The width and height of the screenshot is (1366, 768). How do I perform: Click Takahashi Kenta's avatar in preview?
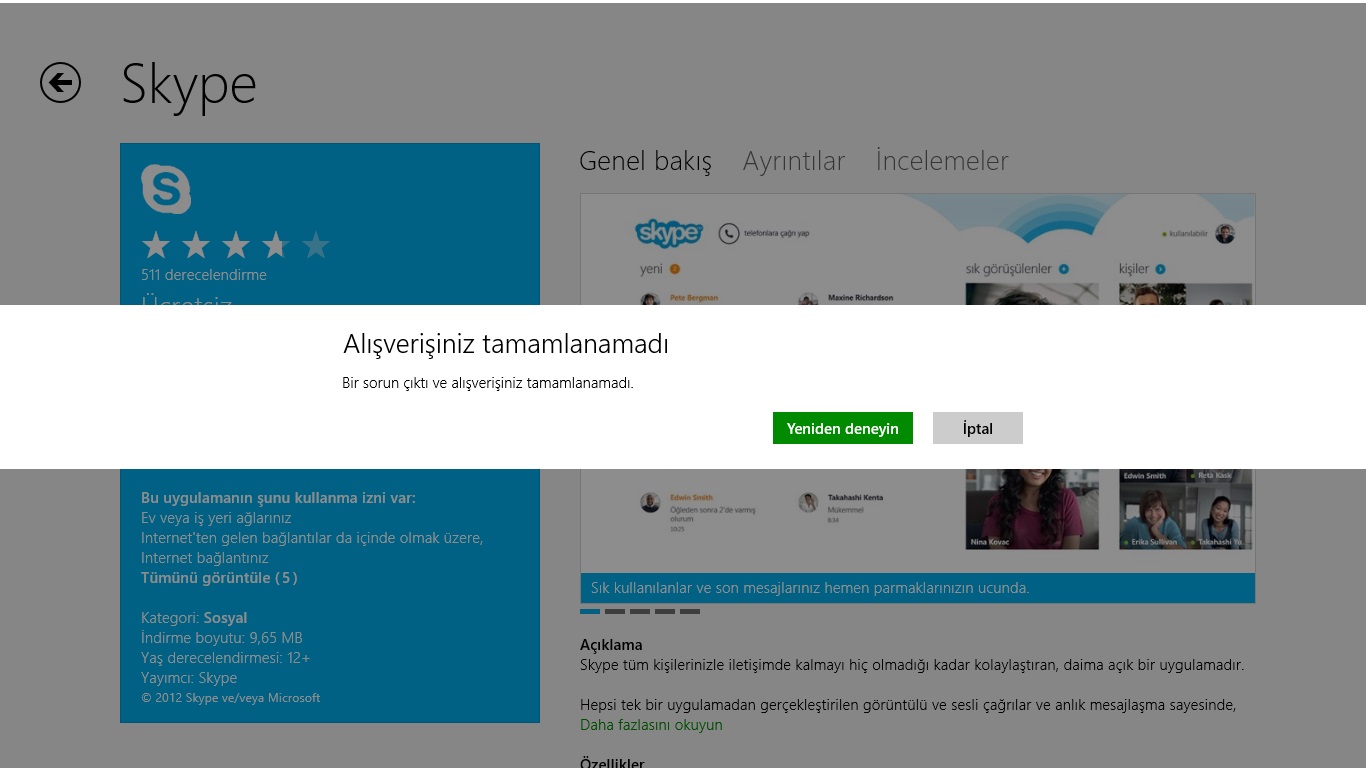point(808,503)
